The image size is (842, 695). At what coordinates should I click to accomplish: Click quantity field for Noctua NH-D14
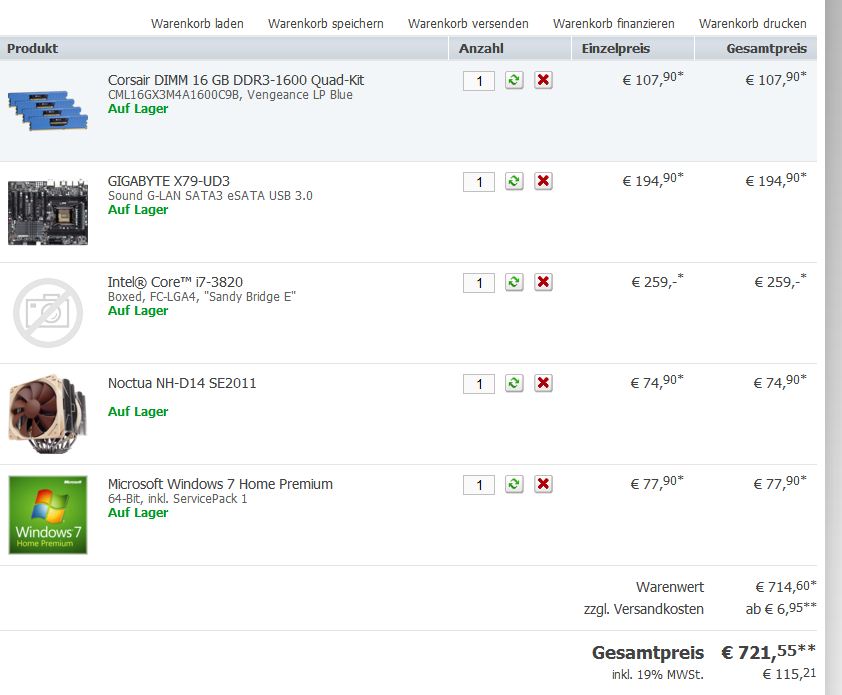(479, 384)
